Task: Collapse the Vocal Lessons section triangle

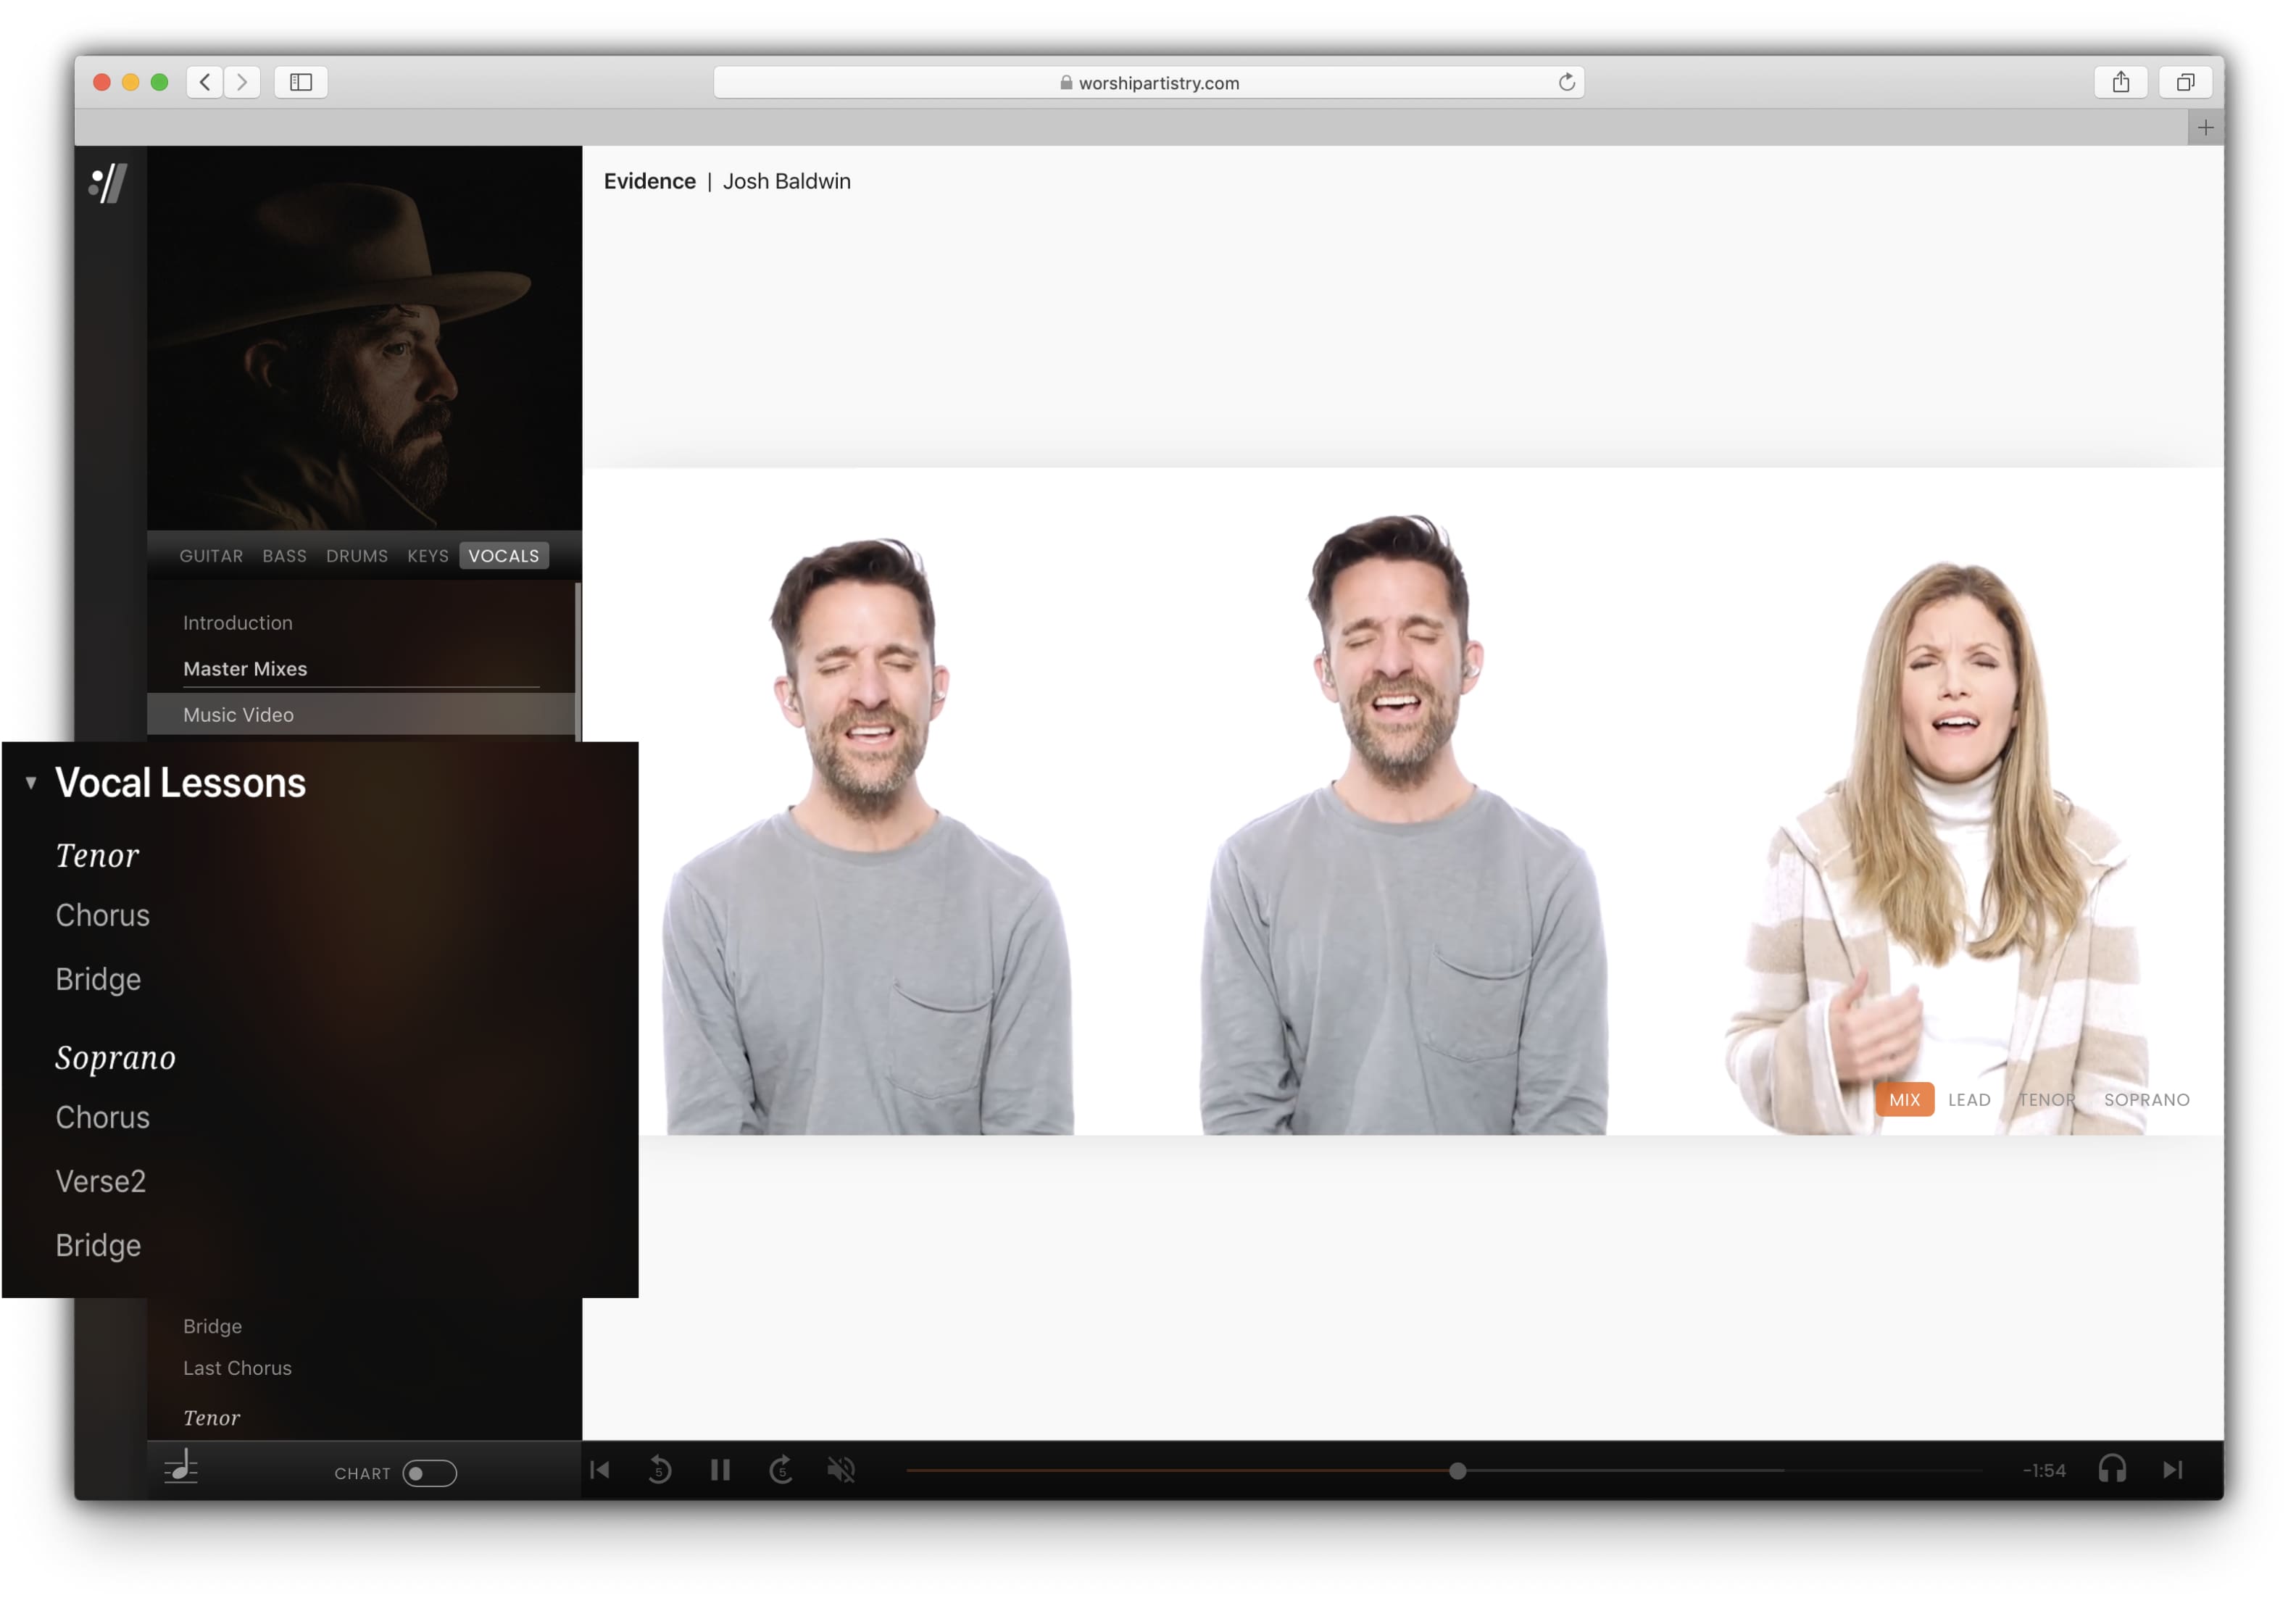Action: pyautogui.click(x=31, y=783)
